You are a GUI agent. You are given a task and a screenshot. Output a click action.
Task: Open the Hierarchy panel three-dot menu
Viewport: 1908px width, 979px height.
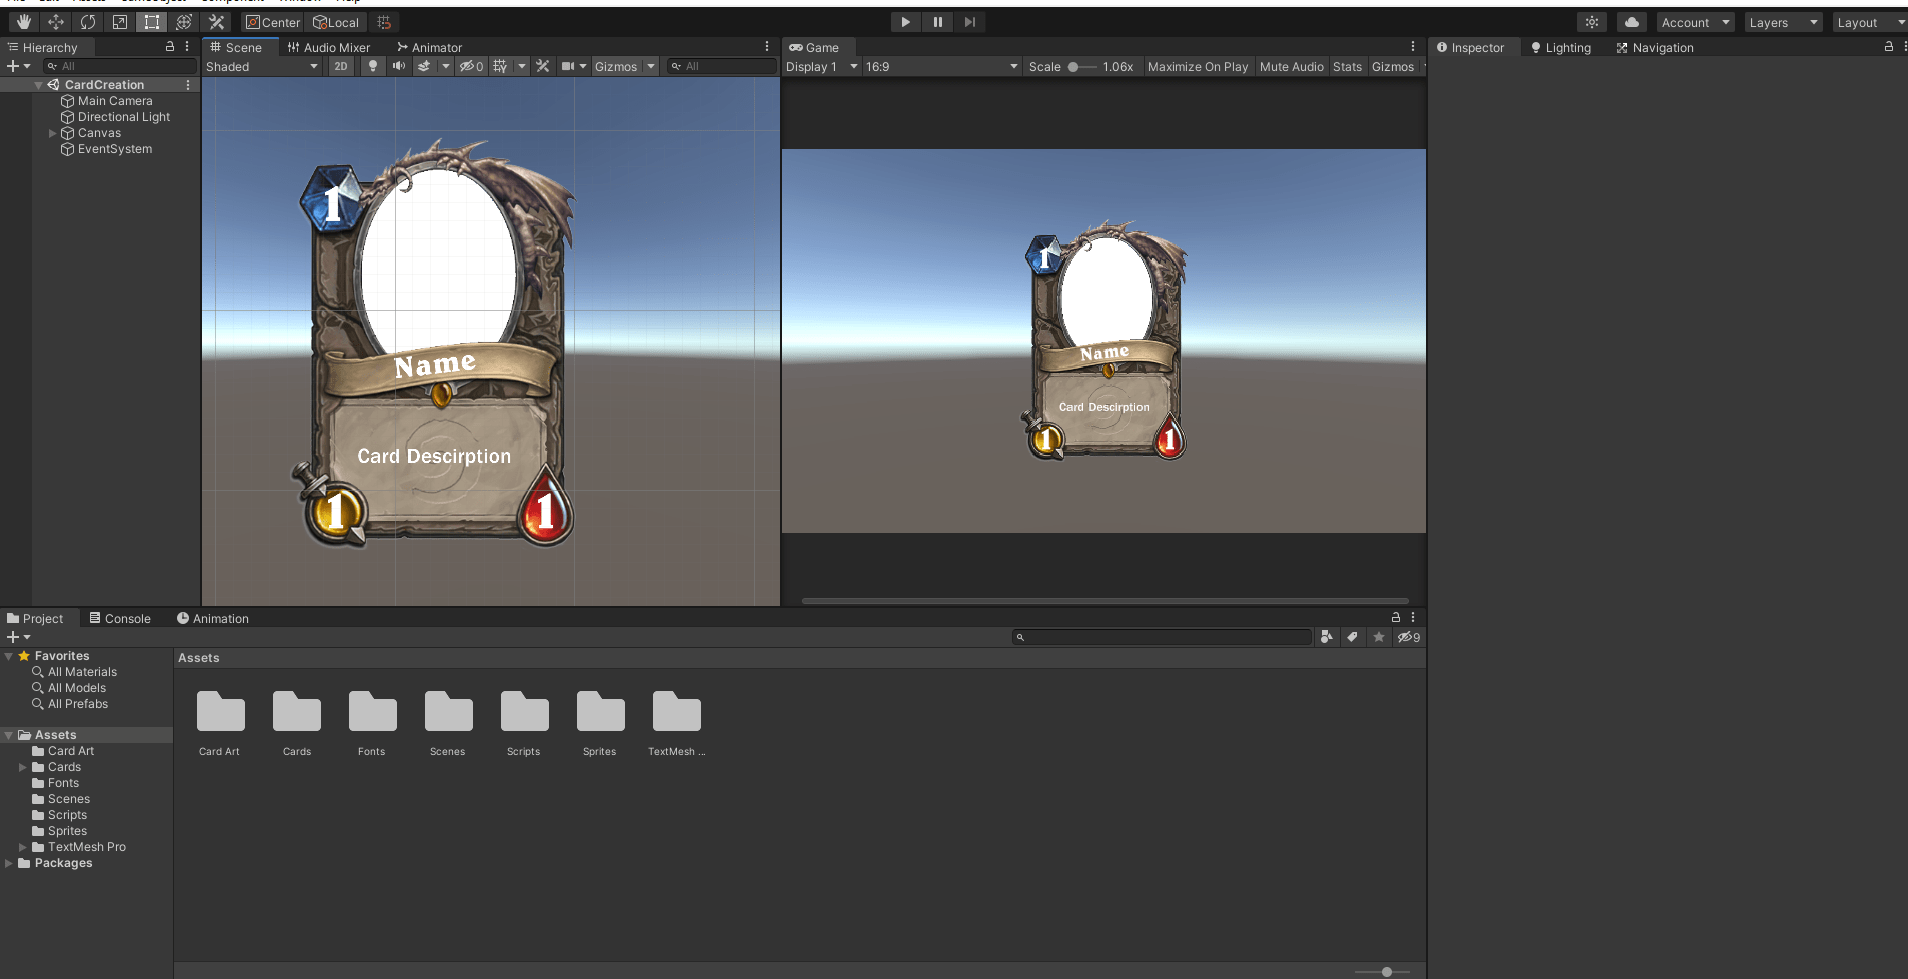pyautogui.click(x=187, y=47)
